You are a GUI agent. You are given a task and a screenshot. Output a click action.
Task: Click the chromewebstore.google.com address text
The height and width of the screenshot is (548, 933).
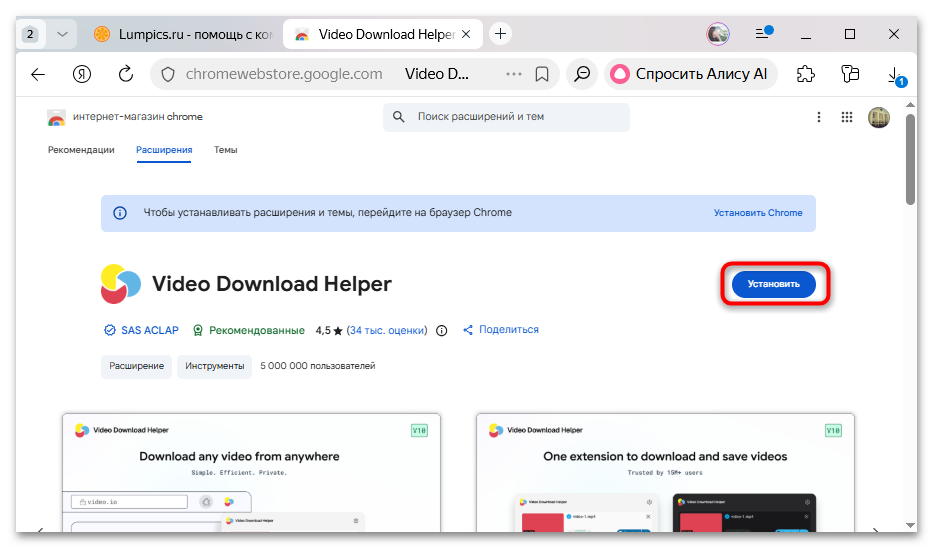click(284, 74)
